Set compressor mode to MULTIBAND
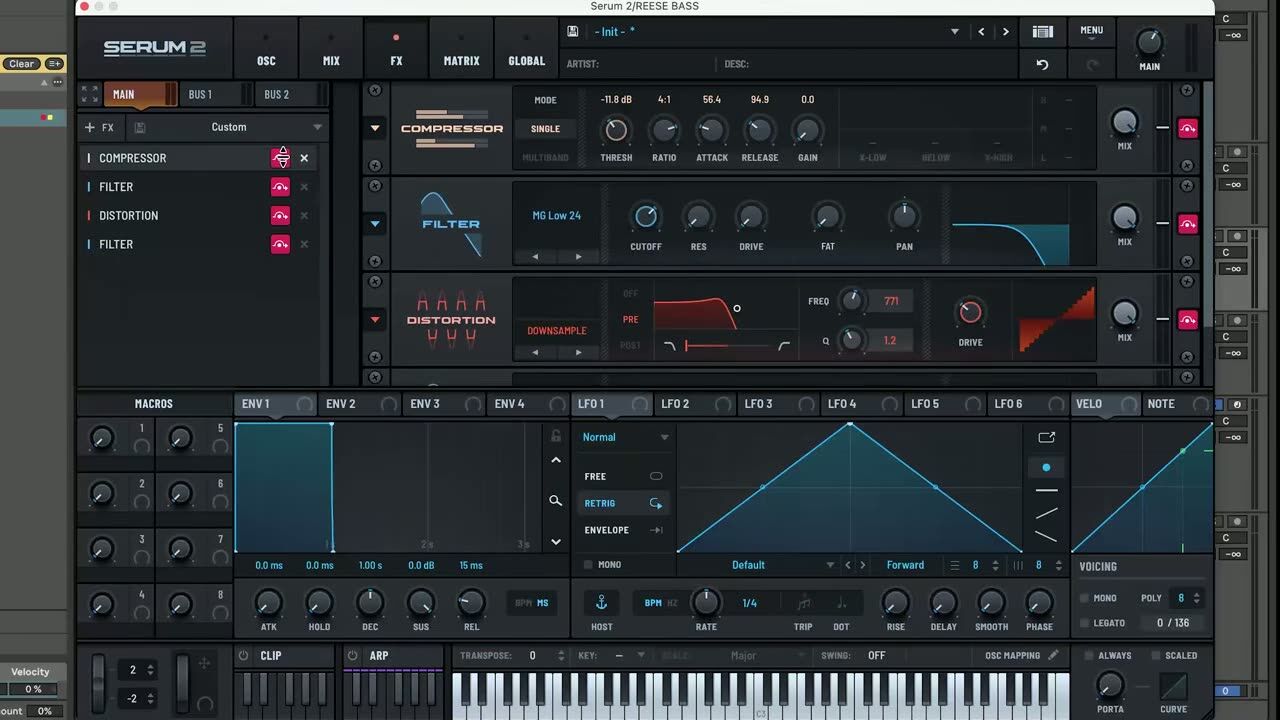The height and width of the screenshot is (720, 1280). (x=545, y=158)
